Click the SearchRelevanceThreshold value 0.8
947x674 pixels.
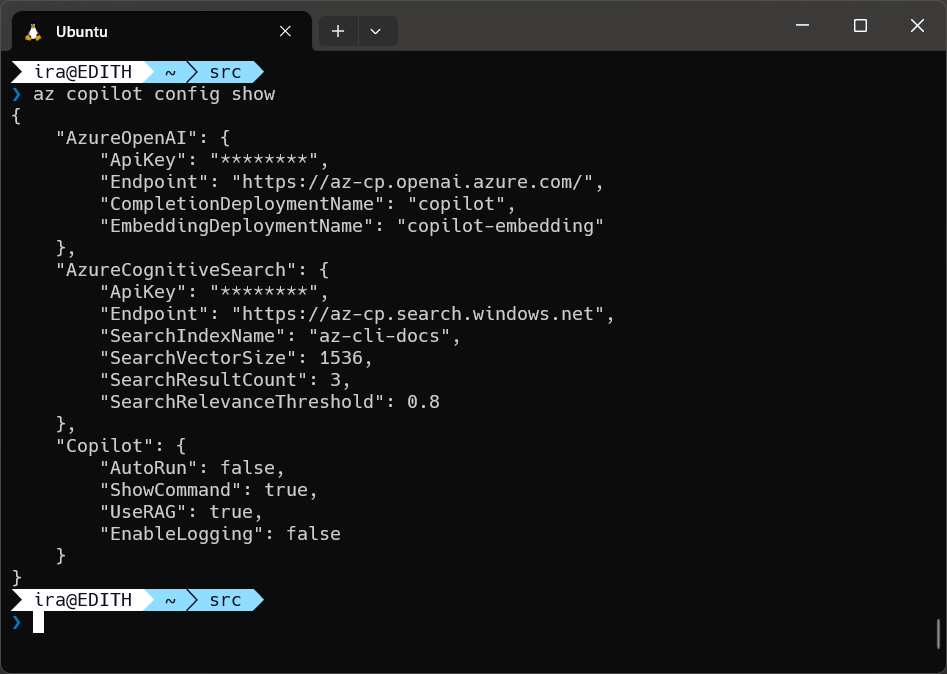click(x=423, y=402)
